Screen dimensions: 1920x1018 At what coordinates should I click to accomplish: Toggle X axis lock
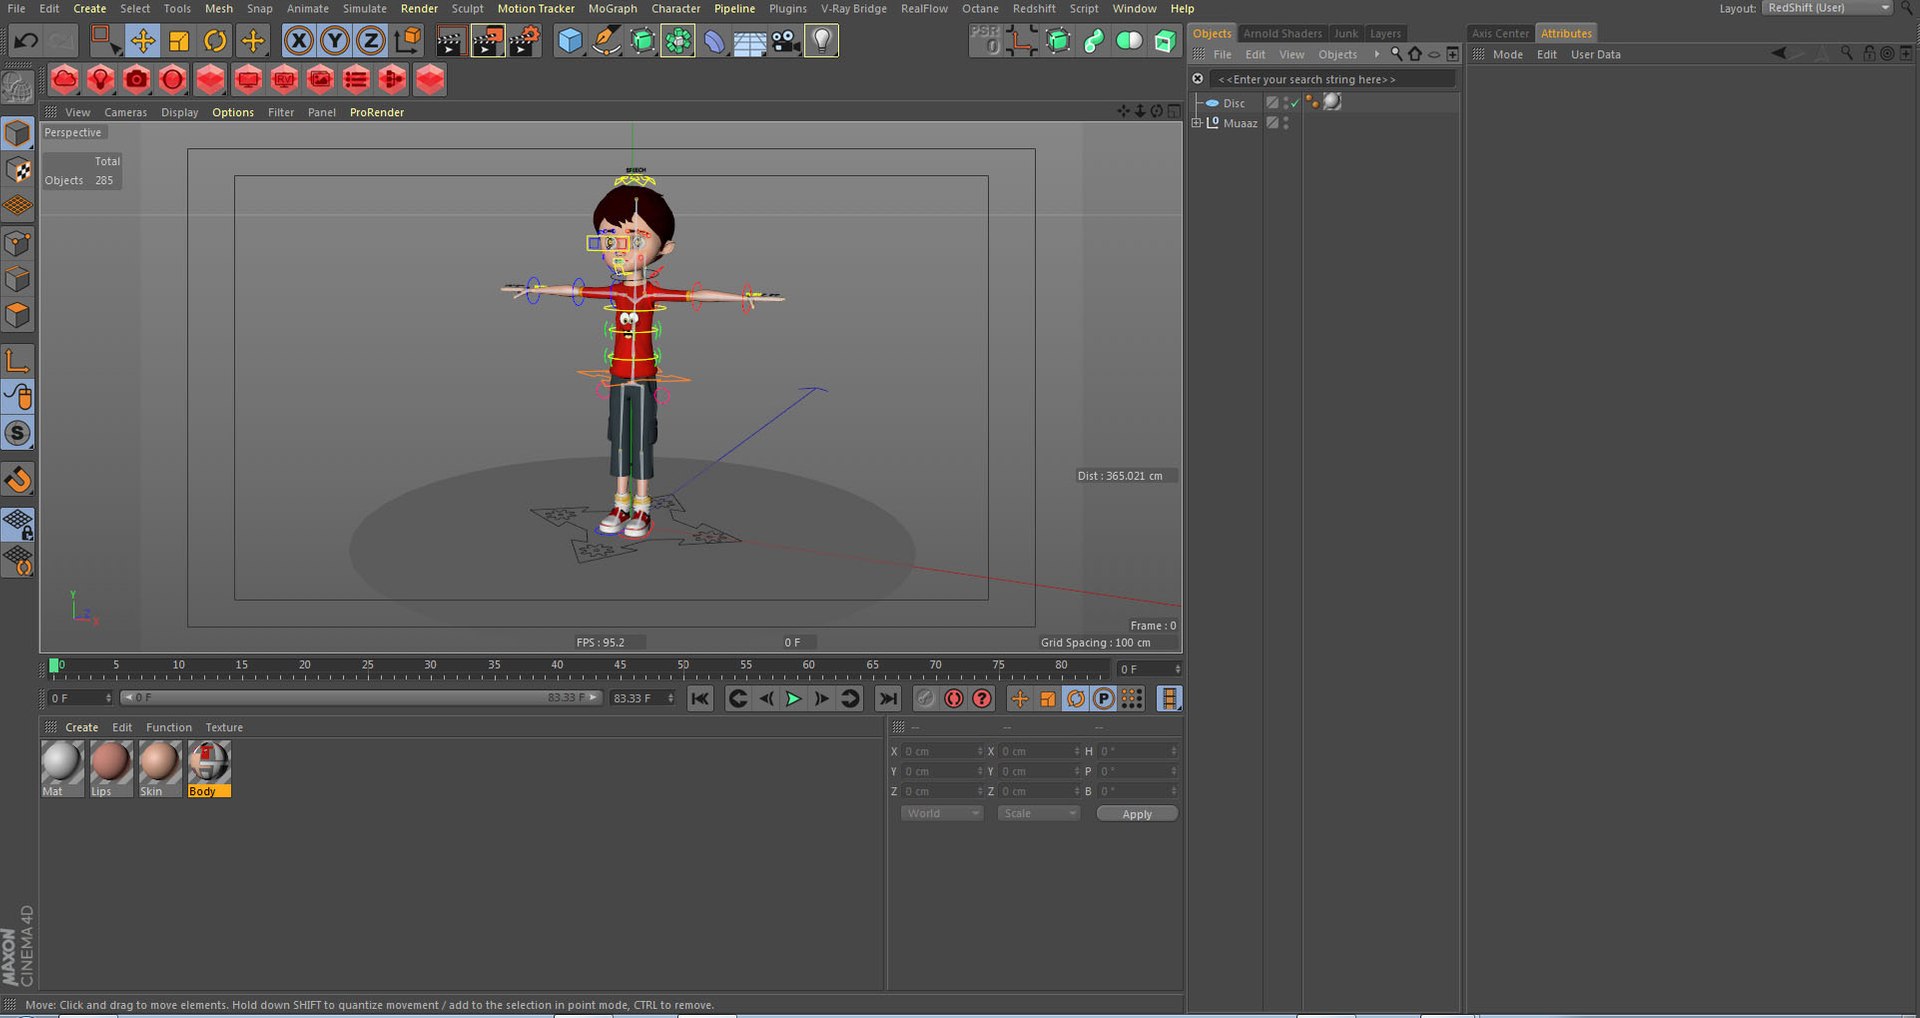click(298, 41)
